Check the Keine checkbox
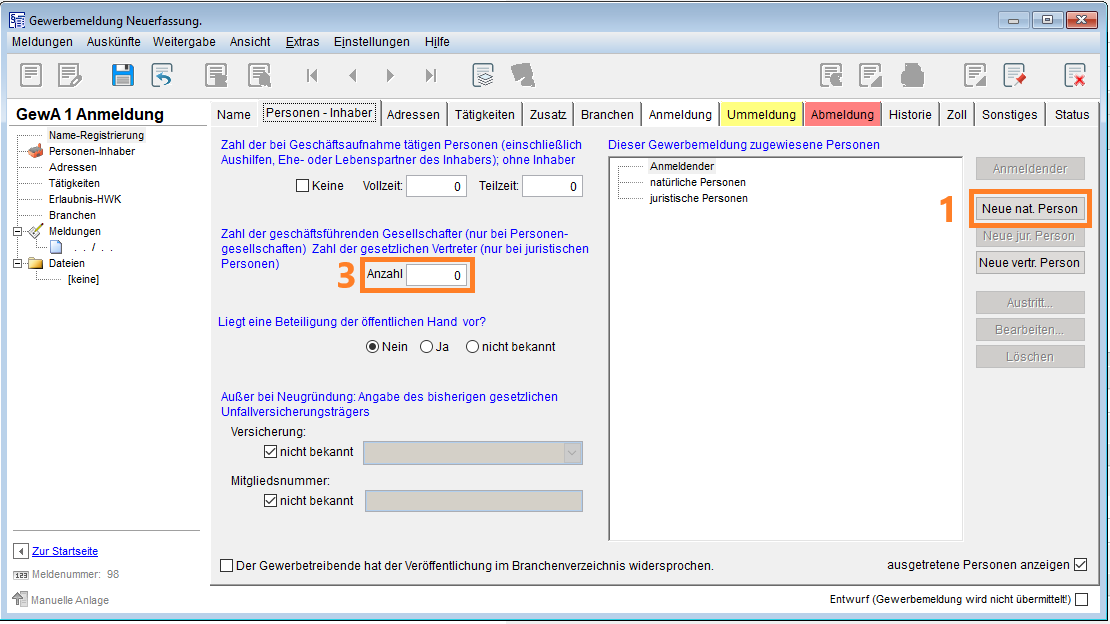1110x624 pixels. pos(302,186)
